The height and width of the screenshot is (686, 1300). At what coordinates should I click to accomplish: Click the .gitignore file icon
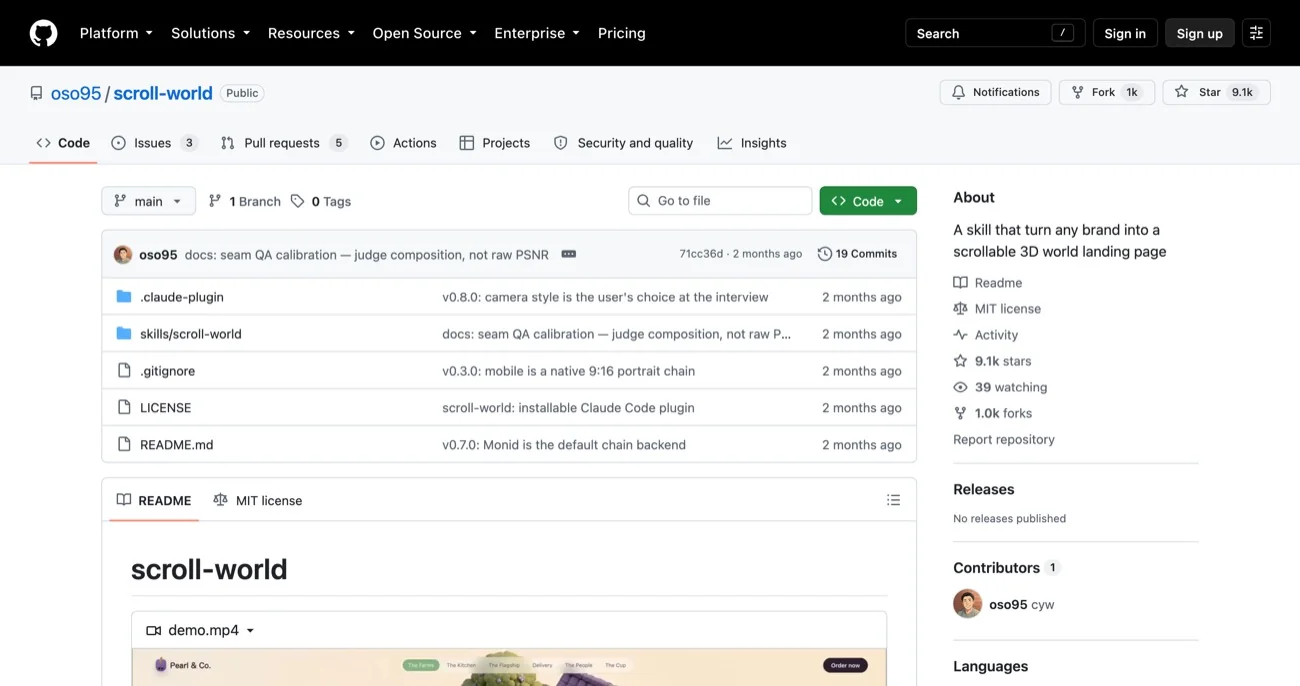click(x=124, y=371)
